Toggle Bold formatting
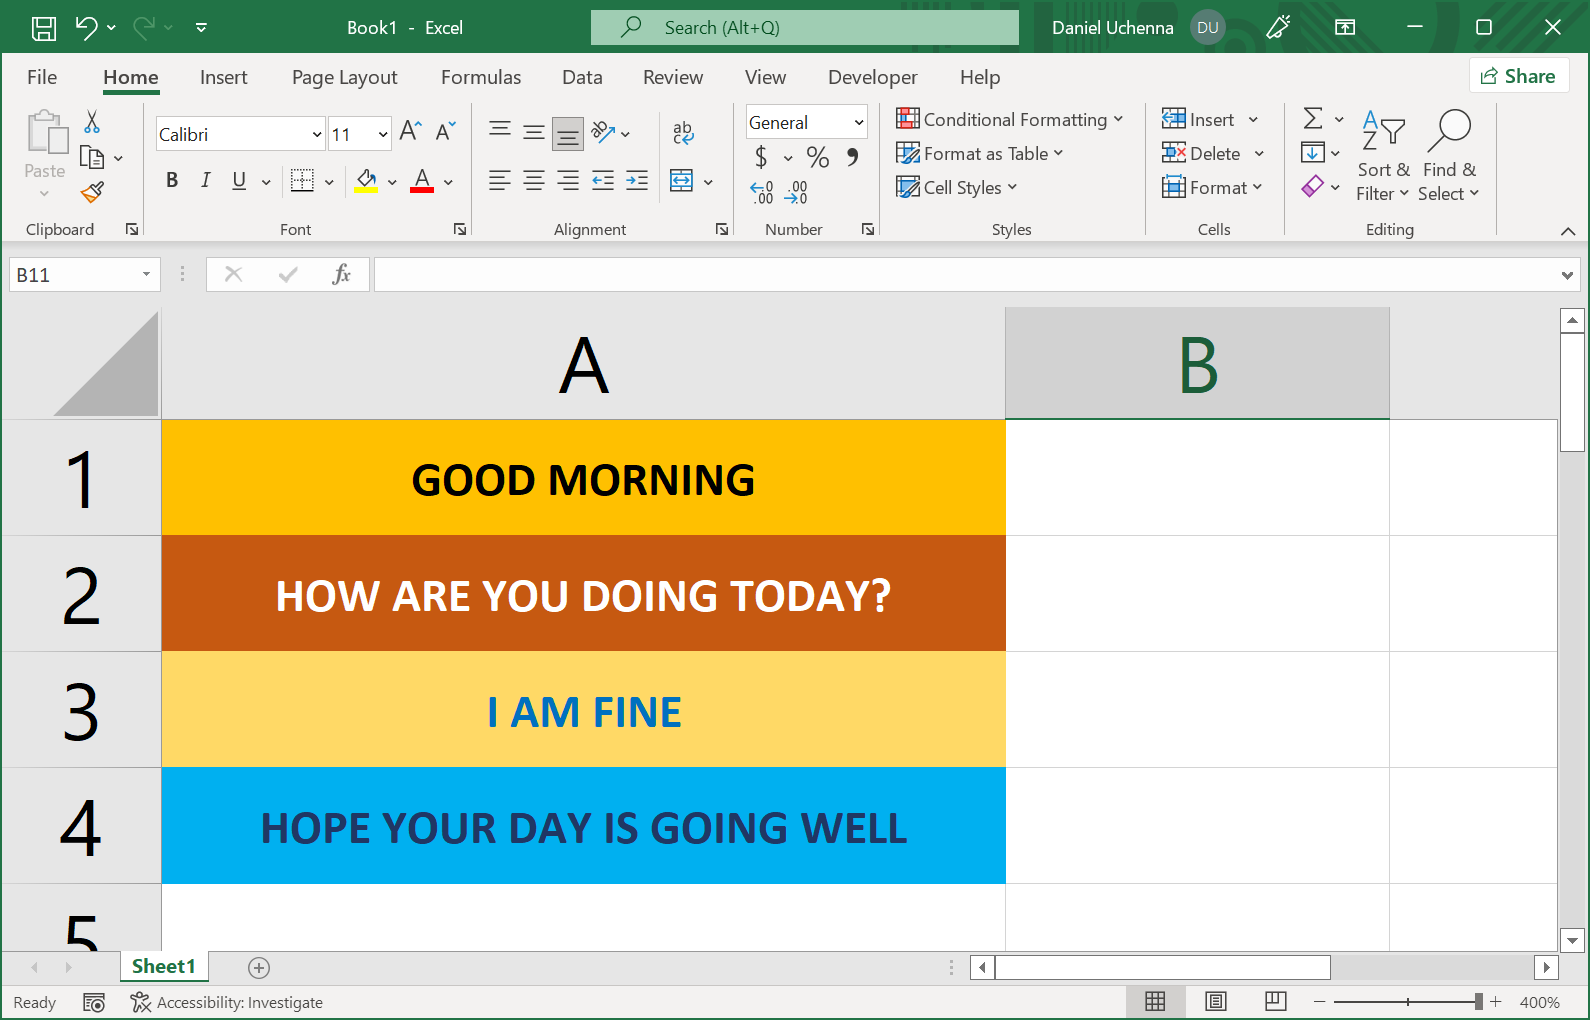Screen dimensions: 1590x1020 tap(172, 180)
